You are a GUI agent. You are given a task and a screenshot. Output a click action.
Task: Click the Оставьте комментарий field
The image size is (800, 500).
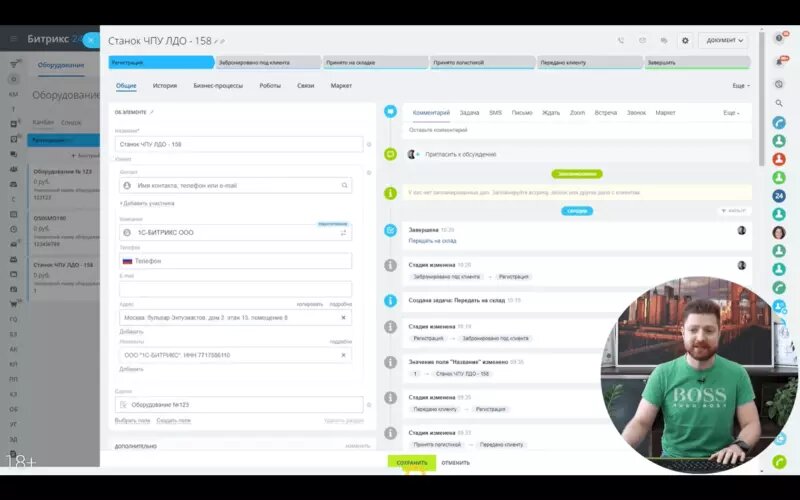(x=577, y=131)
